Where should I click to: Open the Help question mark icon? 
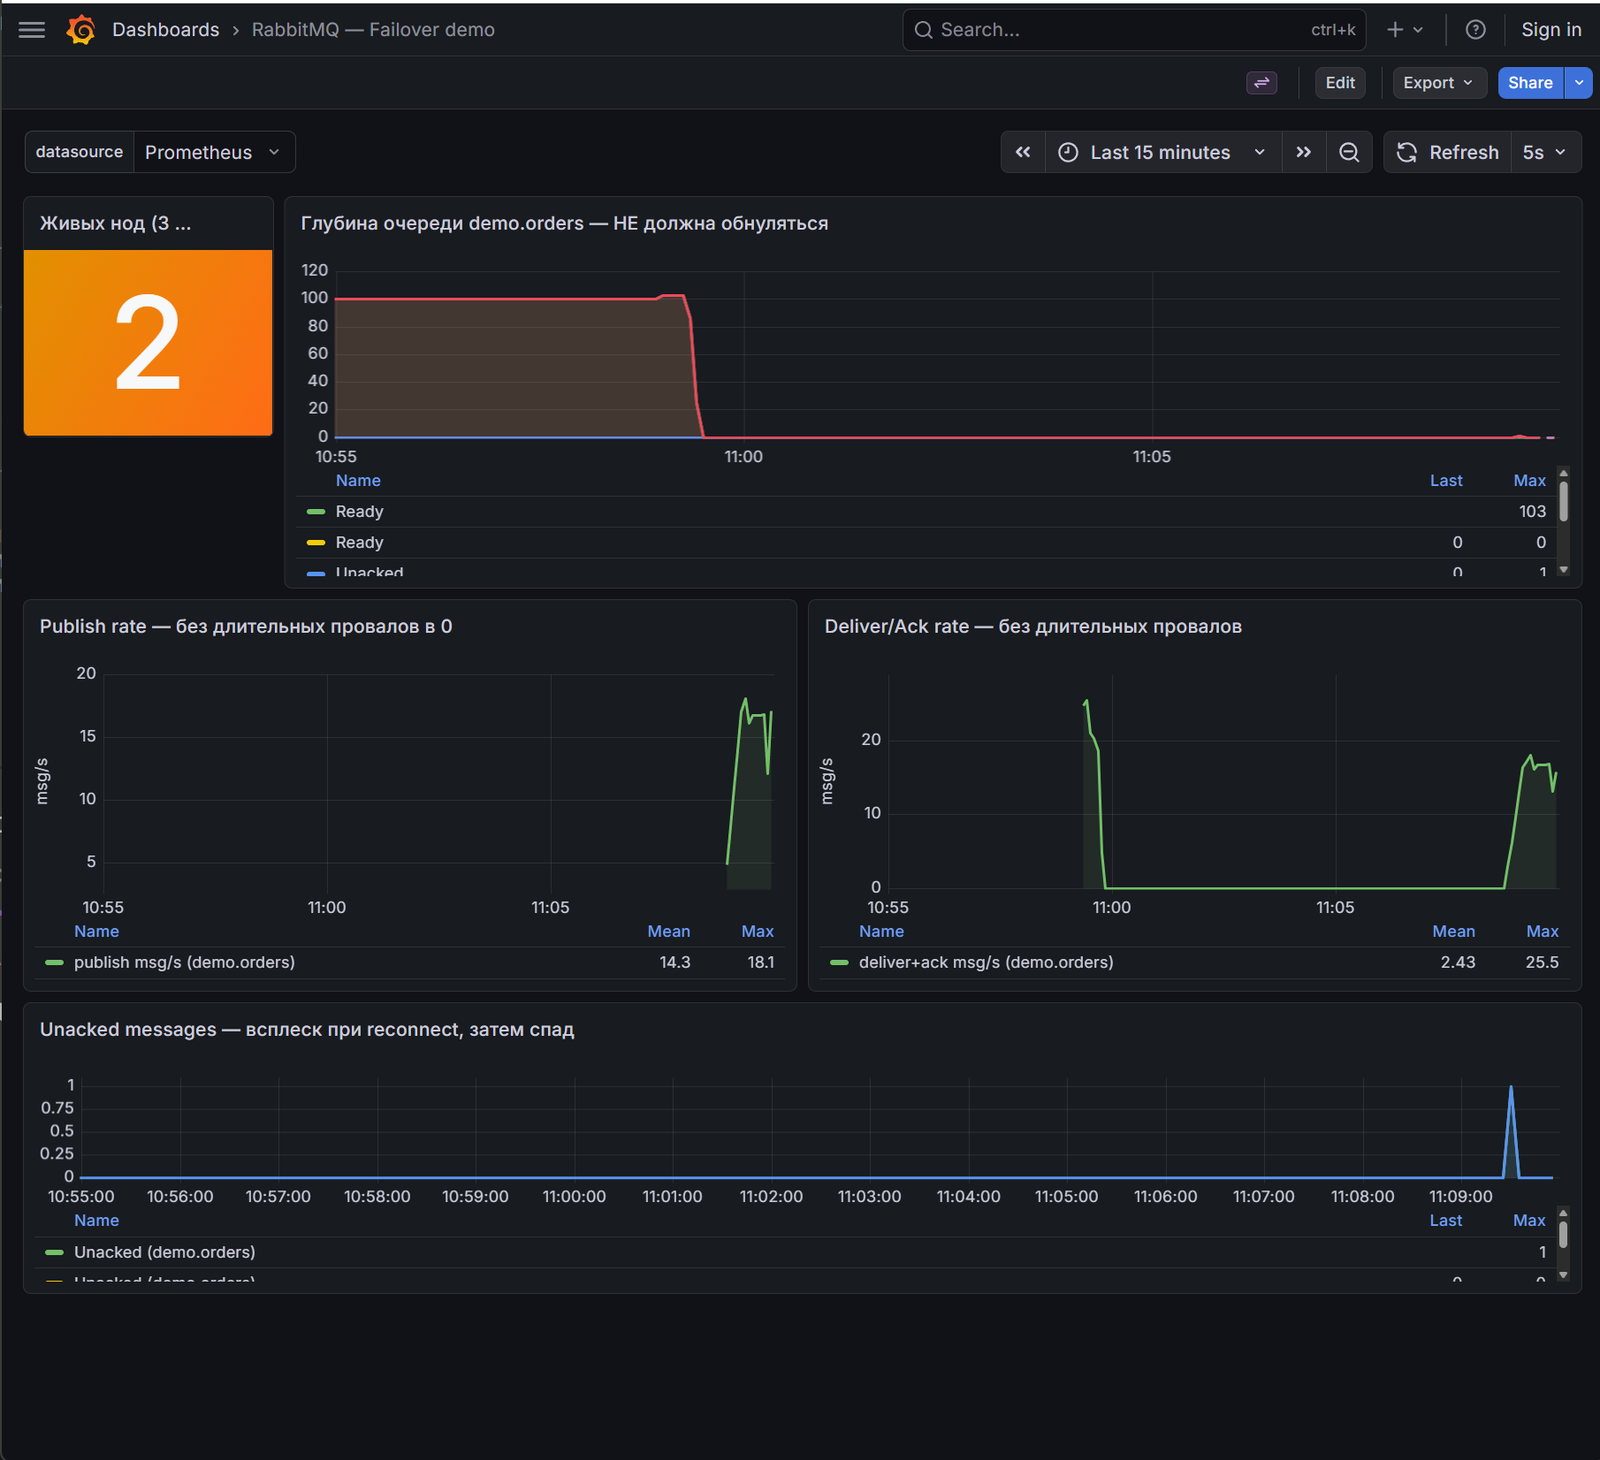pyautogui.click(x=1475, y=30)
